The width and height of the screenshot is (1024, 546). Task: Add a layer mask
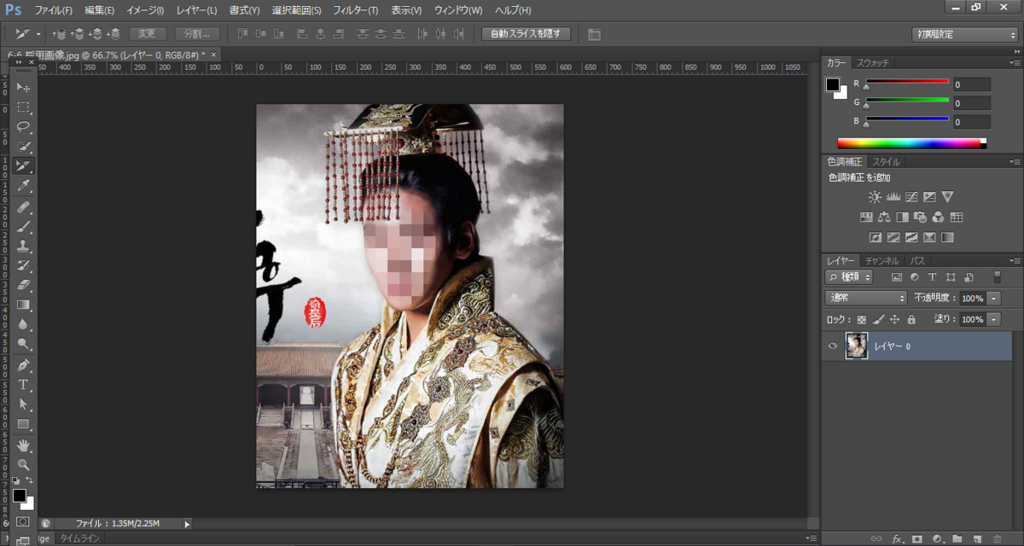click(917, 539)
